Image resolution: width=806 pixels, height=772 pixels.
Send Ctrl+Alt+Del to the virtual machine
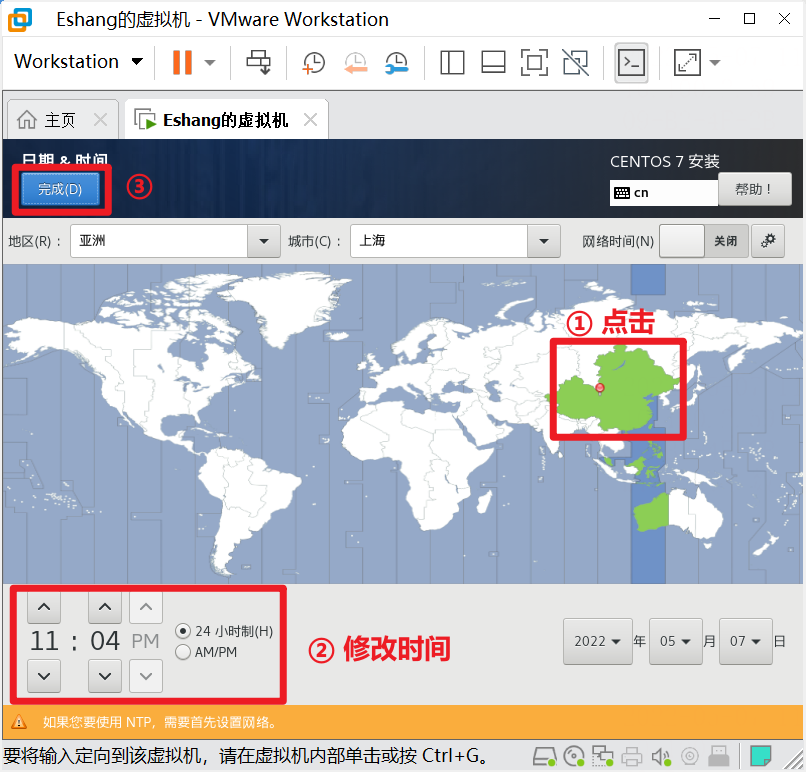coord(259,62)
